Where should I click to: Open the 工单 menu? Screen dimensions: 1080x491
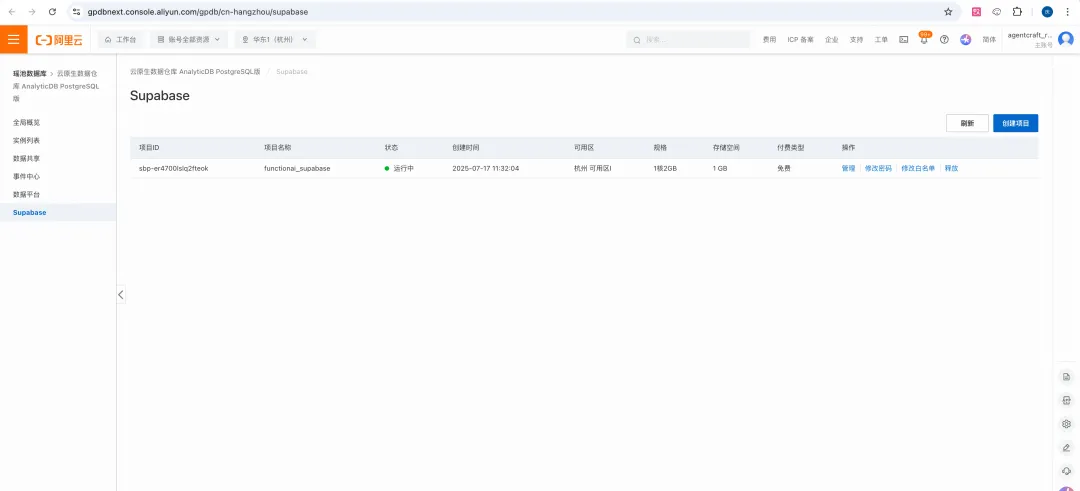pos(881,40)
